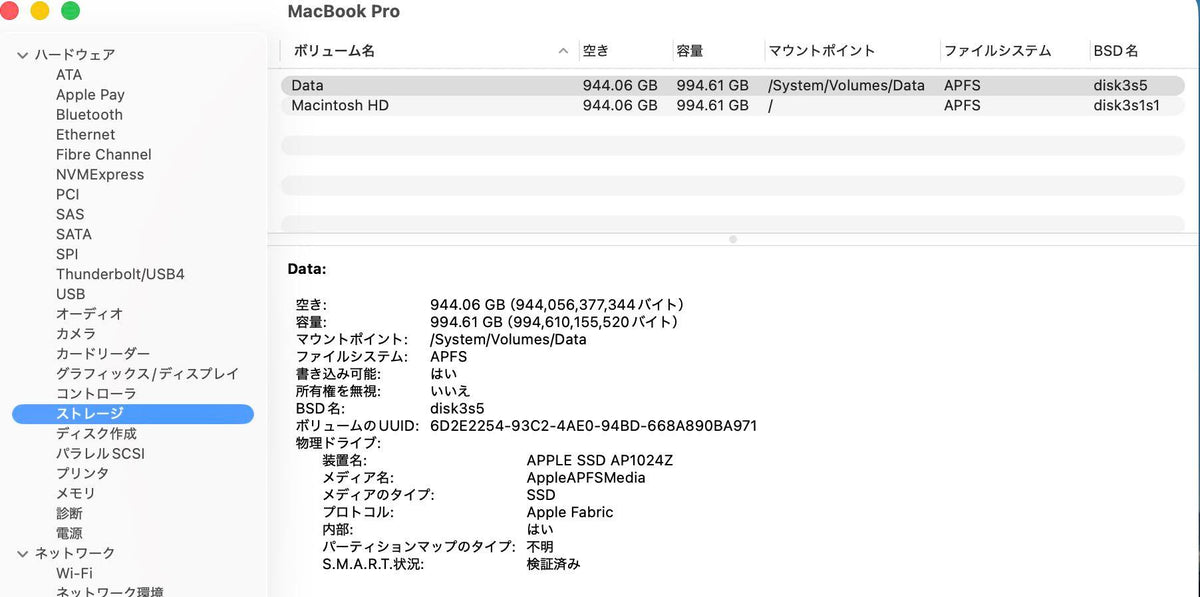This screenshot has width=1200, height=597.
Task: Click the volume UUID value
Action: coord(593,426)
